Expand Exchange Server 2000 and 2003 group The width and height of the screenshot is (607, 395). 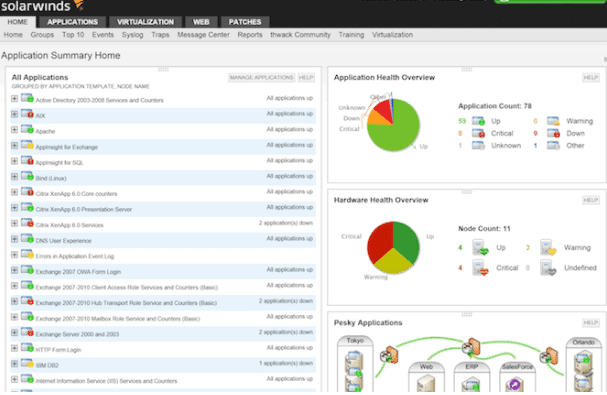pos(14,332)
